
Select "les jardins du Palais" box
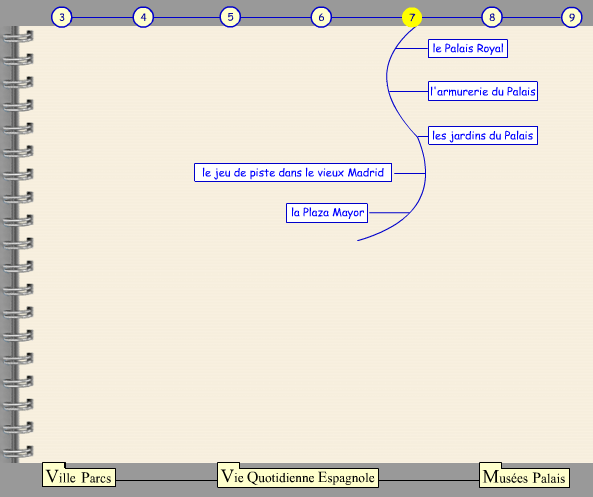(x=483, y=135)
